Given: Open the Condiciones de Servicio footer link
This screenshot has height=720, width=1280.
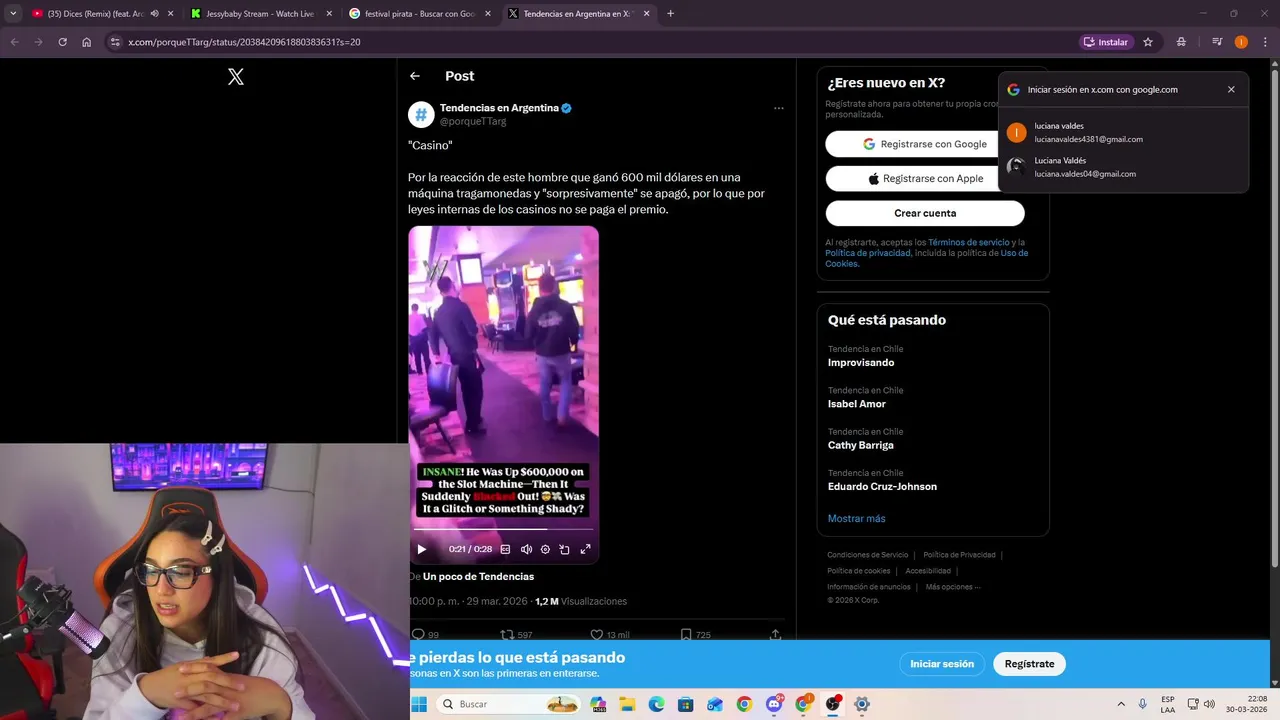Looking at the screenshot, I should pos(867,555).
